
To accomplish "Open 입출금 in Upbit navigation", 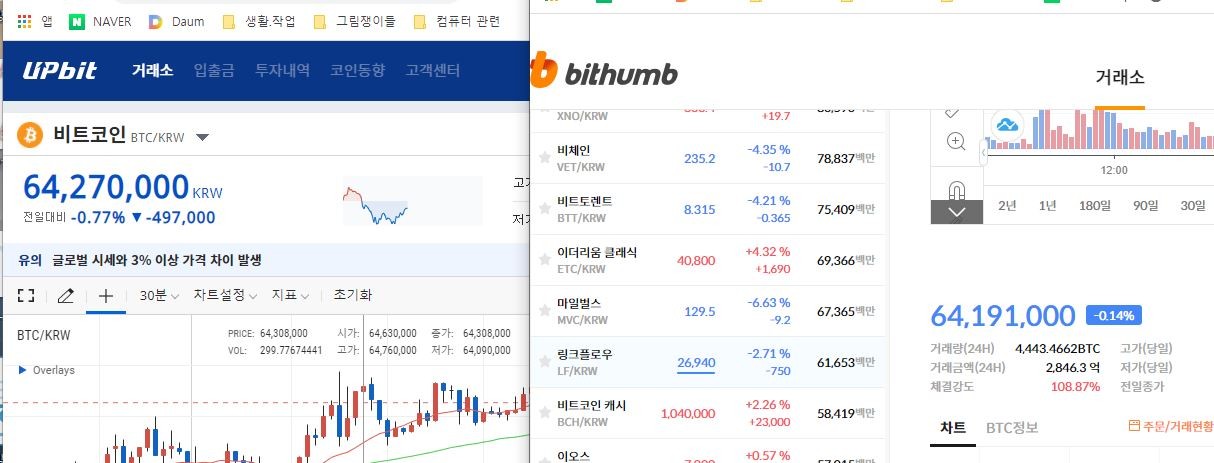I will pos(214,70).
